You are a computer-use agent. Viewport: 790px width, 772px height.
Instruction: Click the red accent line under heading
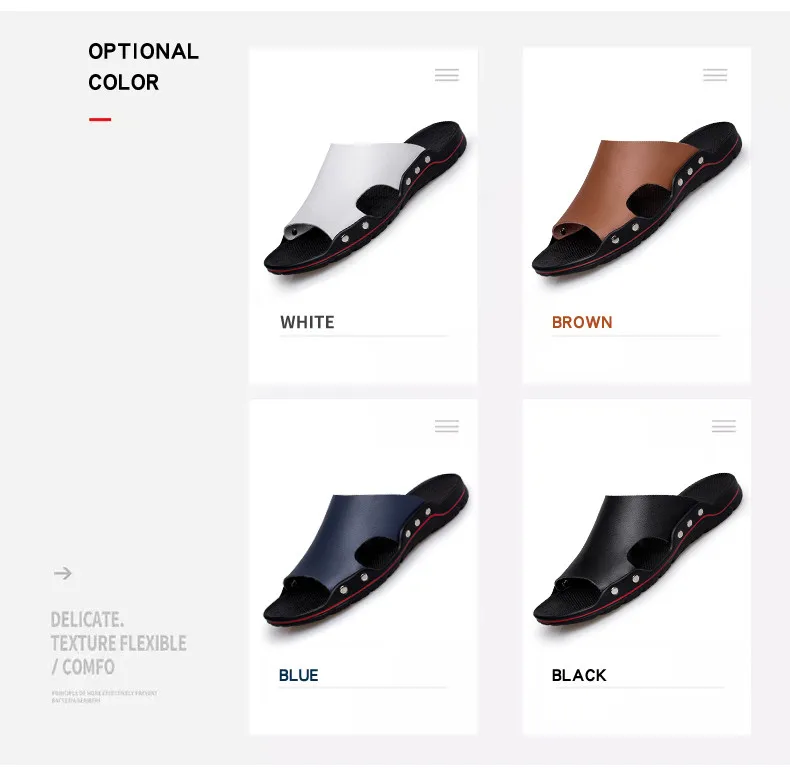[100, 119]
